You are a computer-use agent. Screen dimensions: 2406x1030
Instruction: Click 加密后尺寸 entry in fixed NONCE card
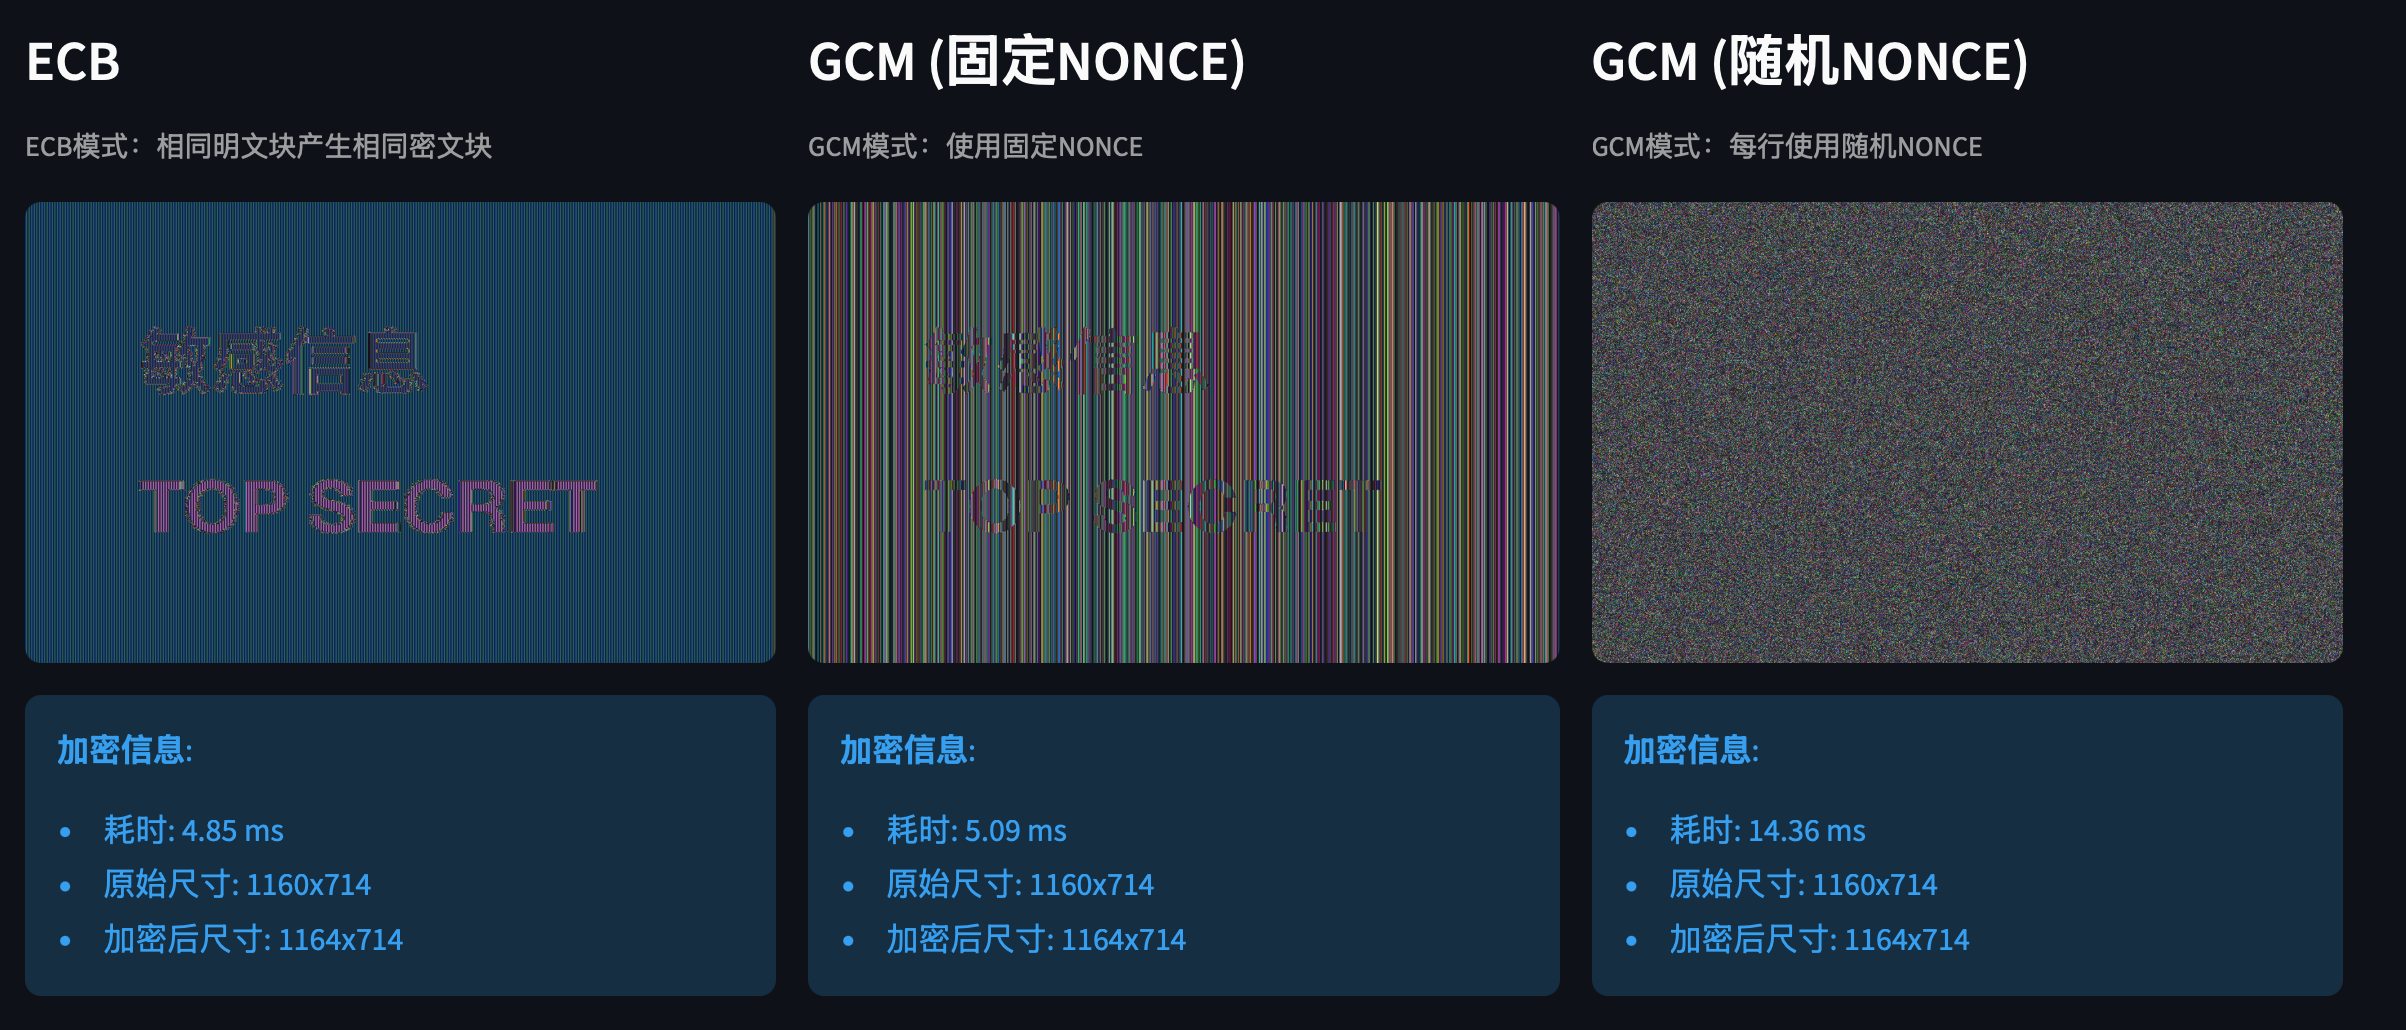pos(1036,939)
